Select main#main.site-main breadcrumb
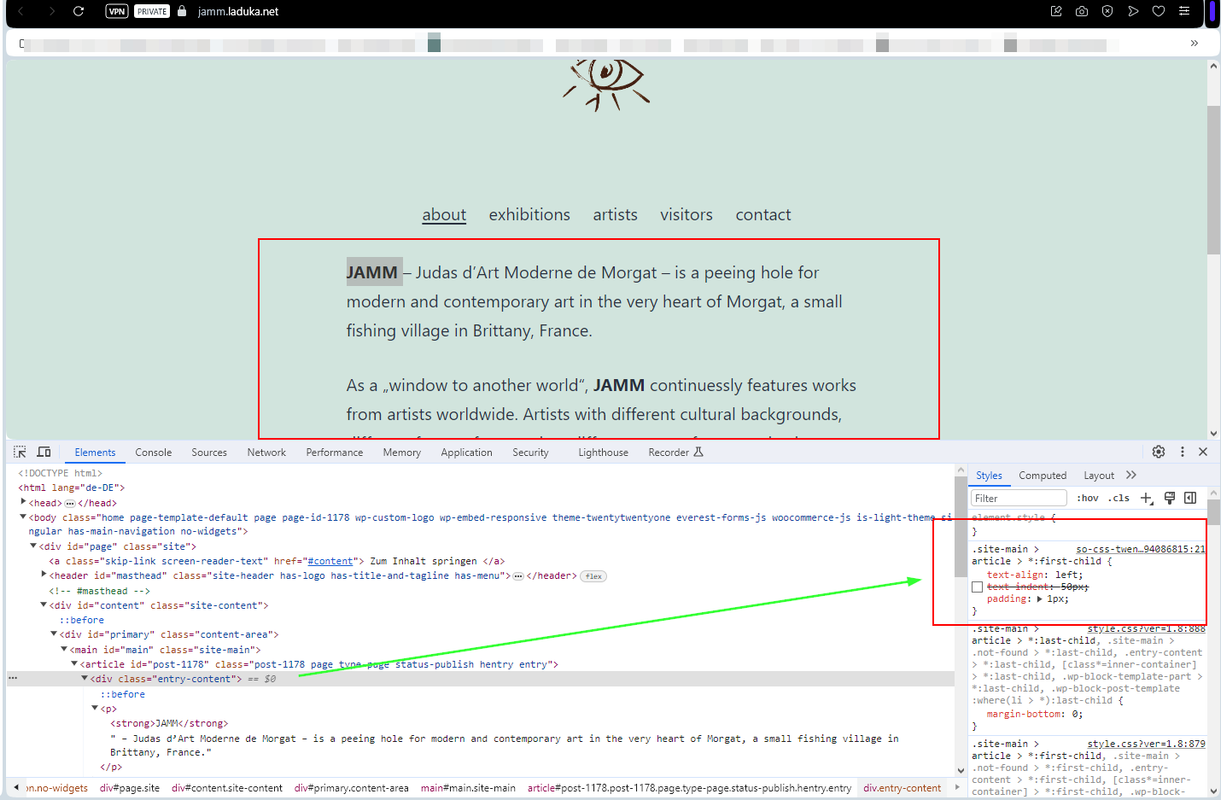The image size is (1221, 800). click(468, 788)
